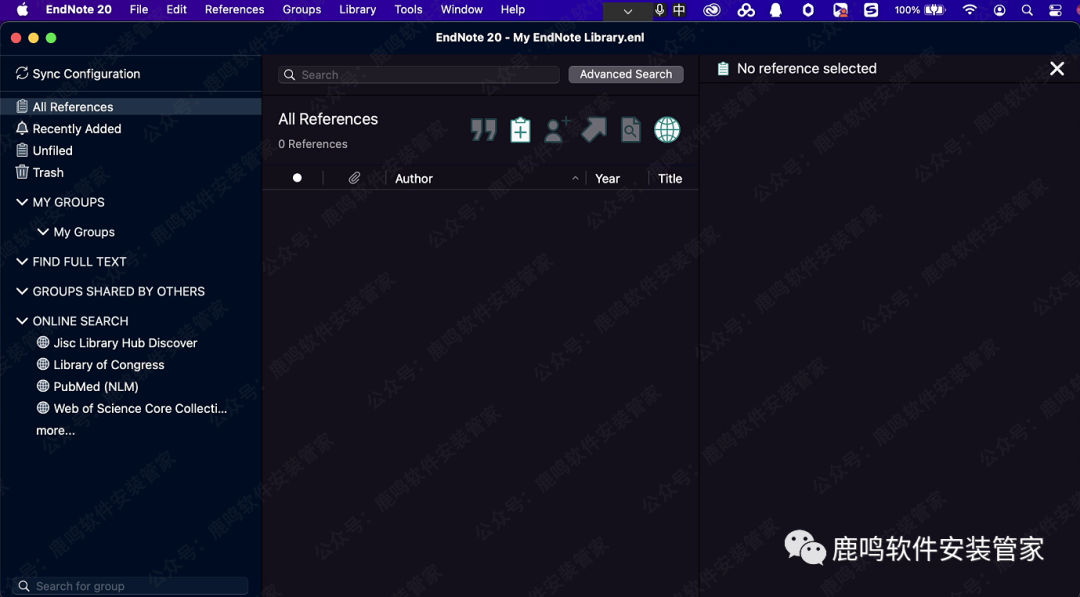Viewport: 1080px width, 597px height.
Task: Collapse GROUPS SHARED BY OTHERS section
Action: pyautogui.click(x=22, y=291)
